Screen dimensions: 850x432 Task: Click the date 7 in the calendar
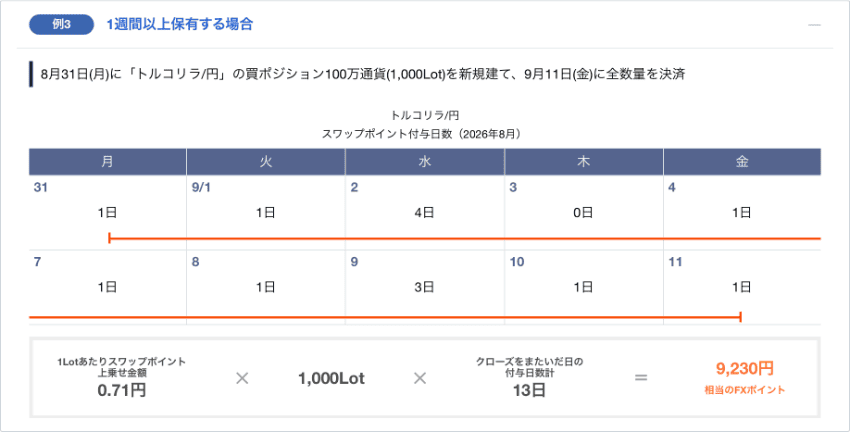[37, 262]
